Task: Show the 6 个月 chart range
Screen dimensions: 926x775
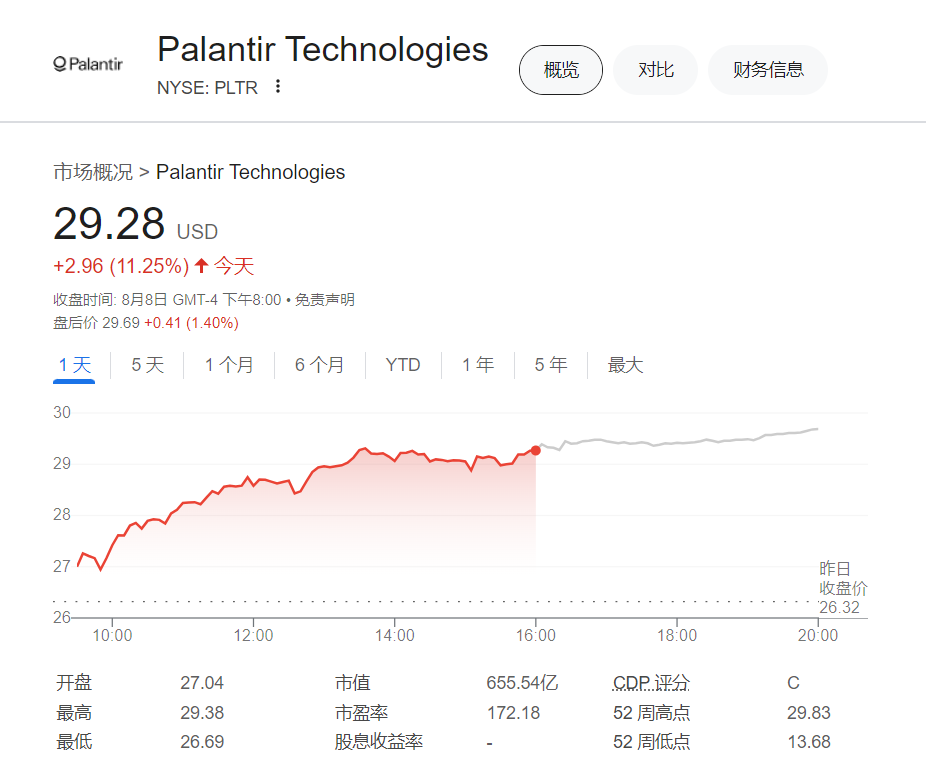Action: click(x=319, y=365)
